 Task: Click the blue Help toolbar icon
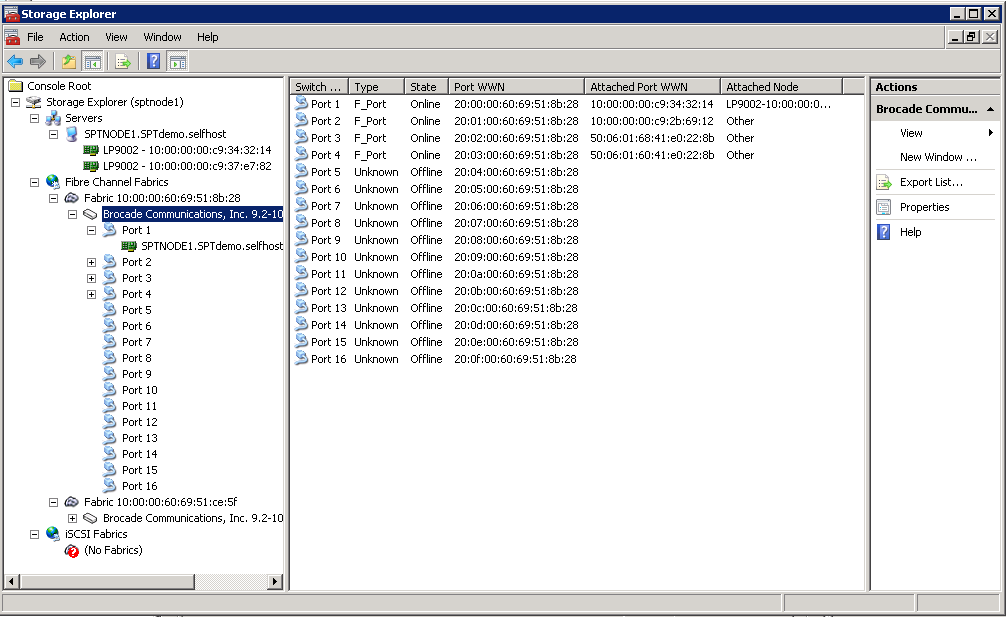(153, 62)
